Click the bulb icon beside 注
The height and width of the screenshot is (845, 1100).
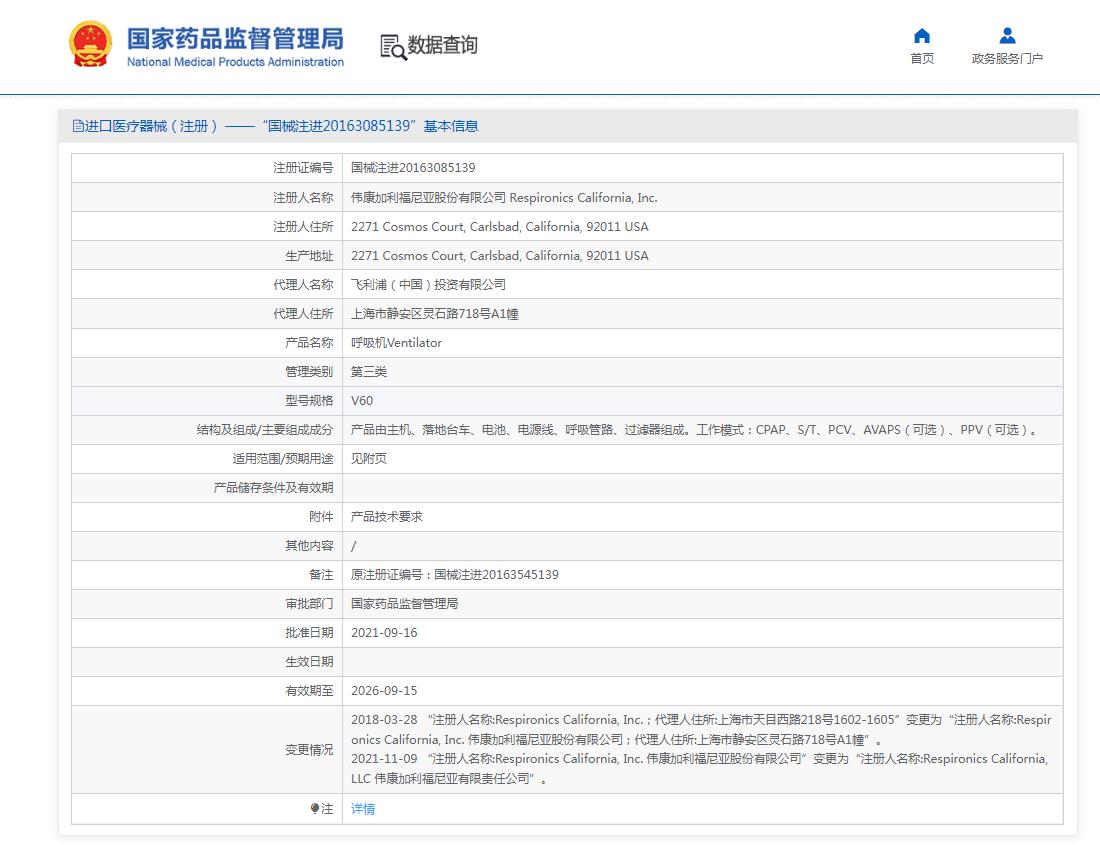315,809
